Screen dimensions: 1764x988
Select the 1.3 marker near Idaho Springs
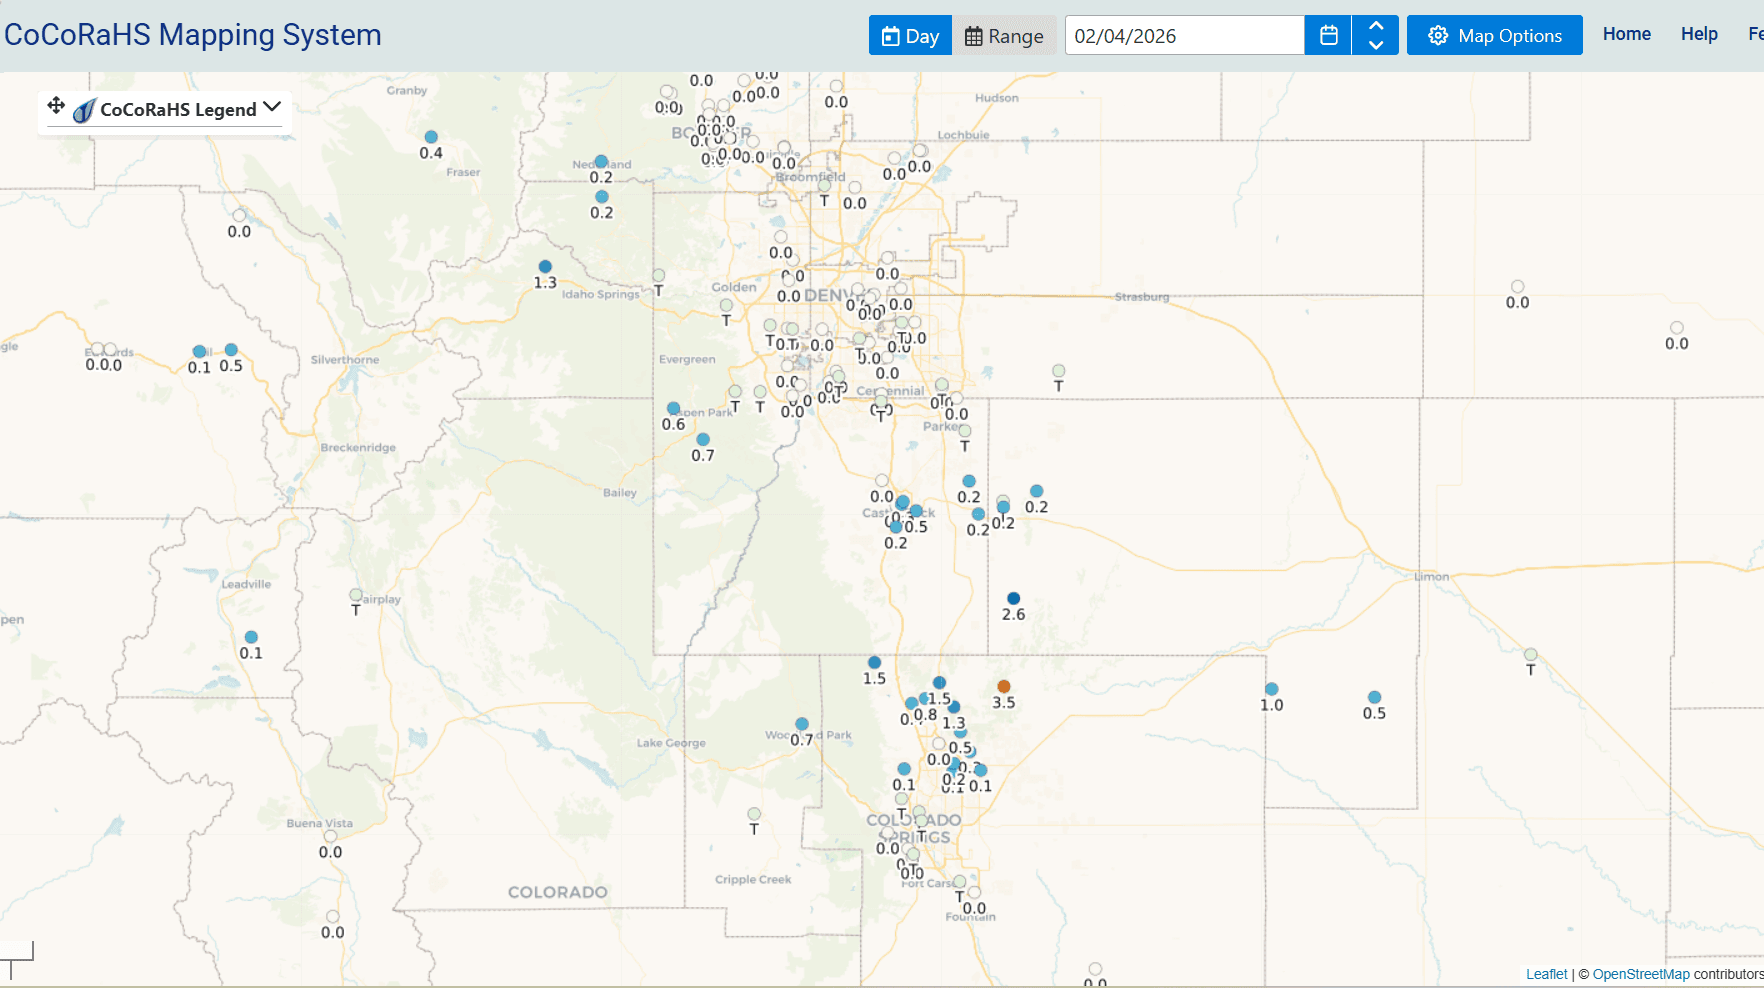pos(545,267)
